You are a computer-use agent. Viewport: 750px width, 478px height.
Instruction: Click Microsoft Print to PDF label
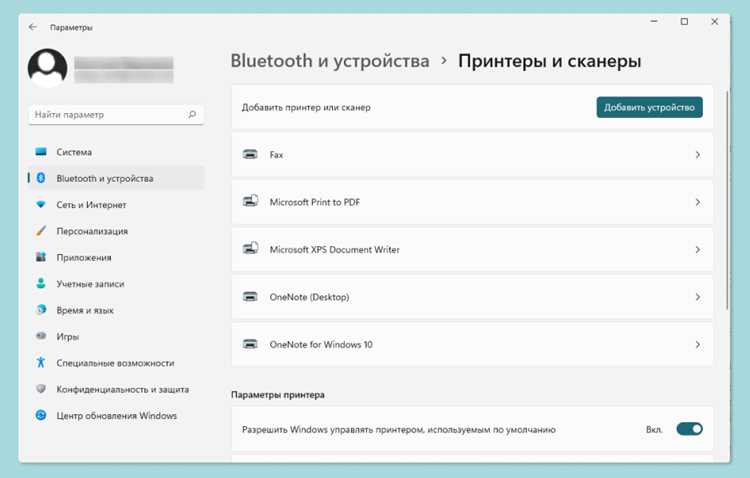point(315,202)
